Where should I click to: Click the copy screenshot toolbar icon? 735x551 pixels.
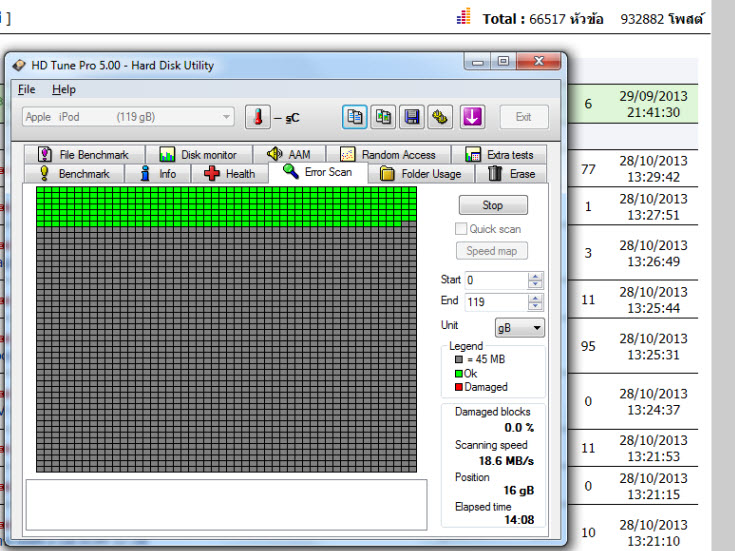click(383, 117)
